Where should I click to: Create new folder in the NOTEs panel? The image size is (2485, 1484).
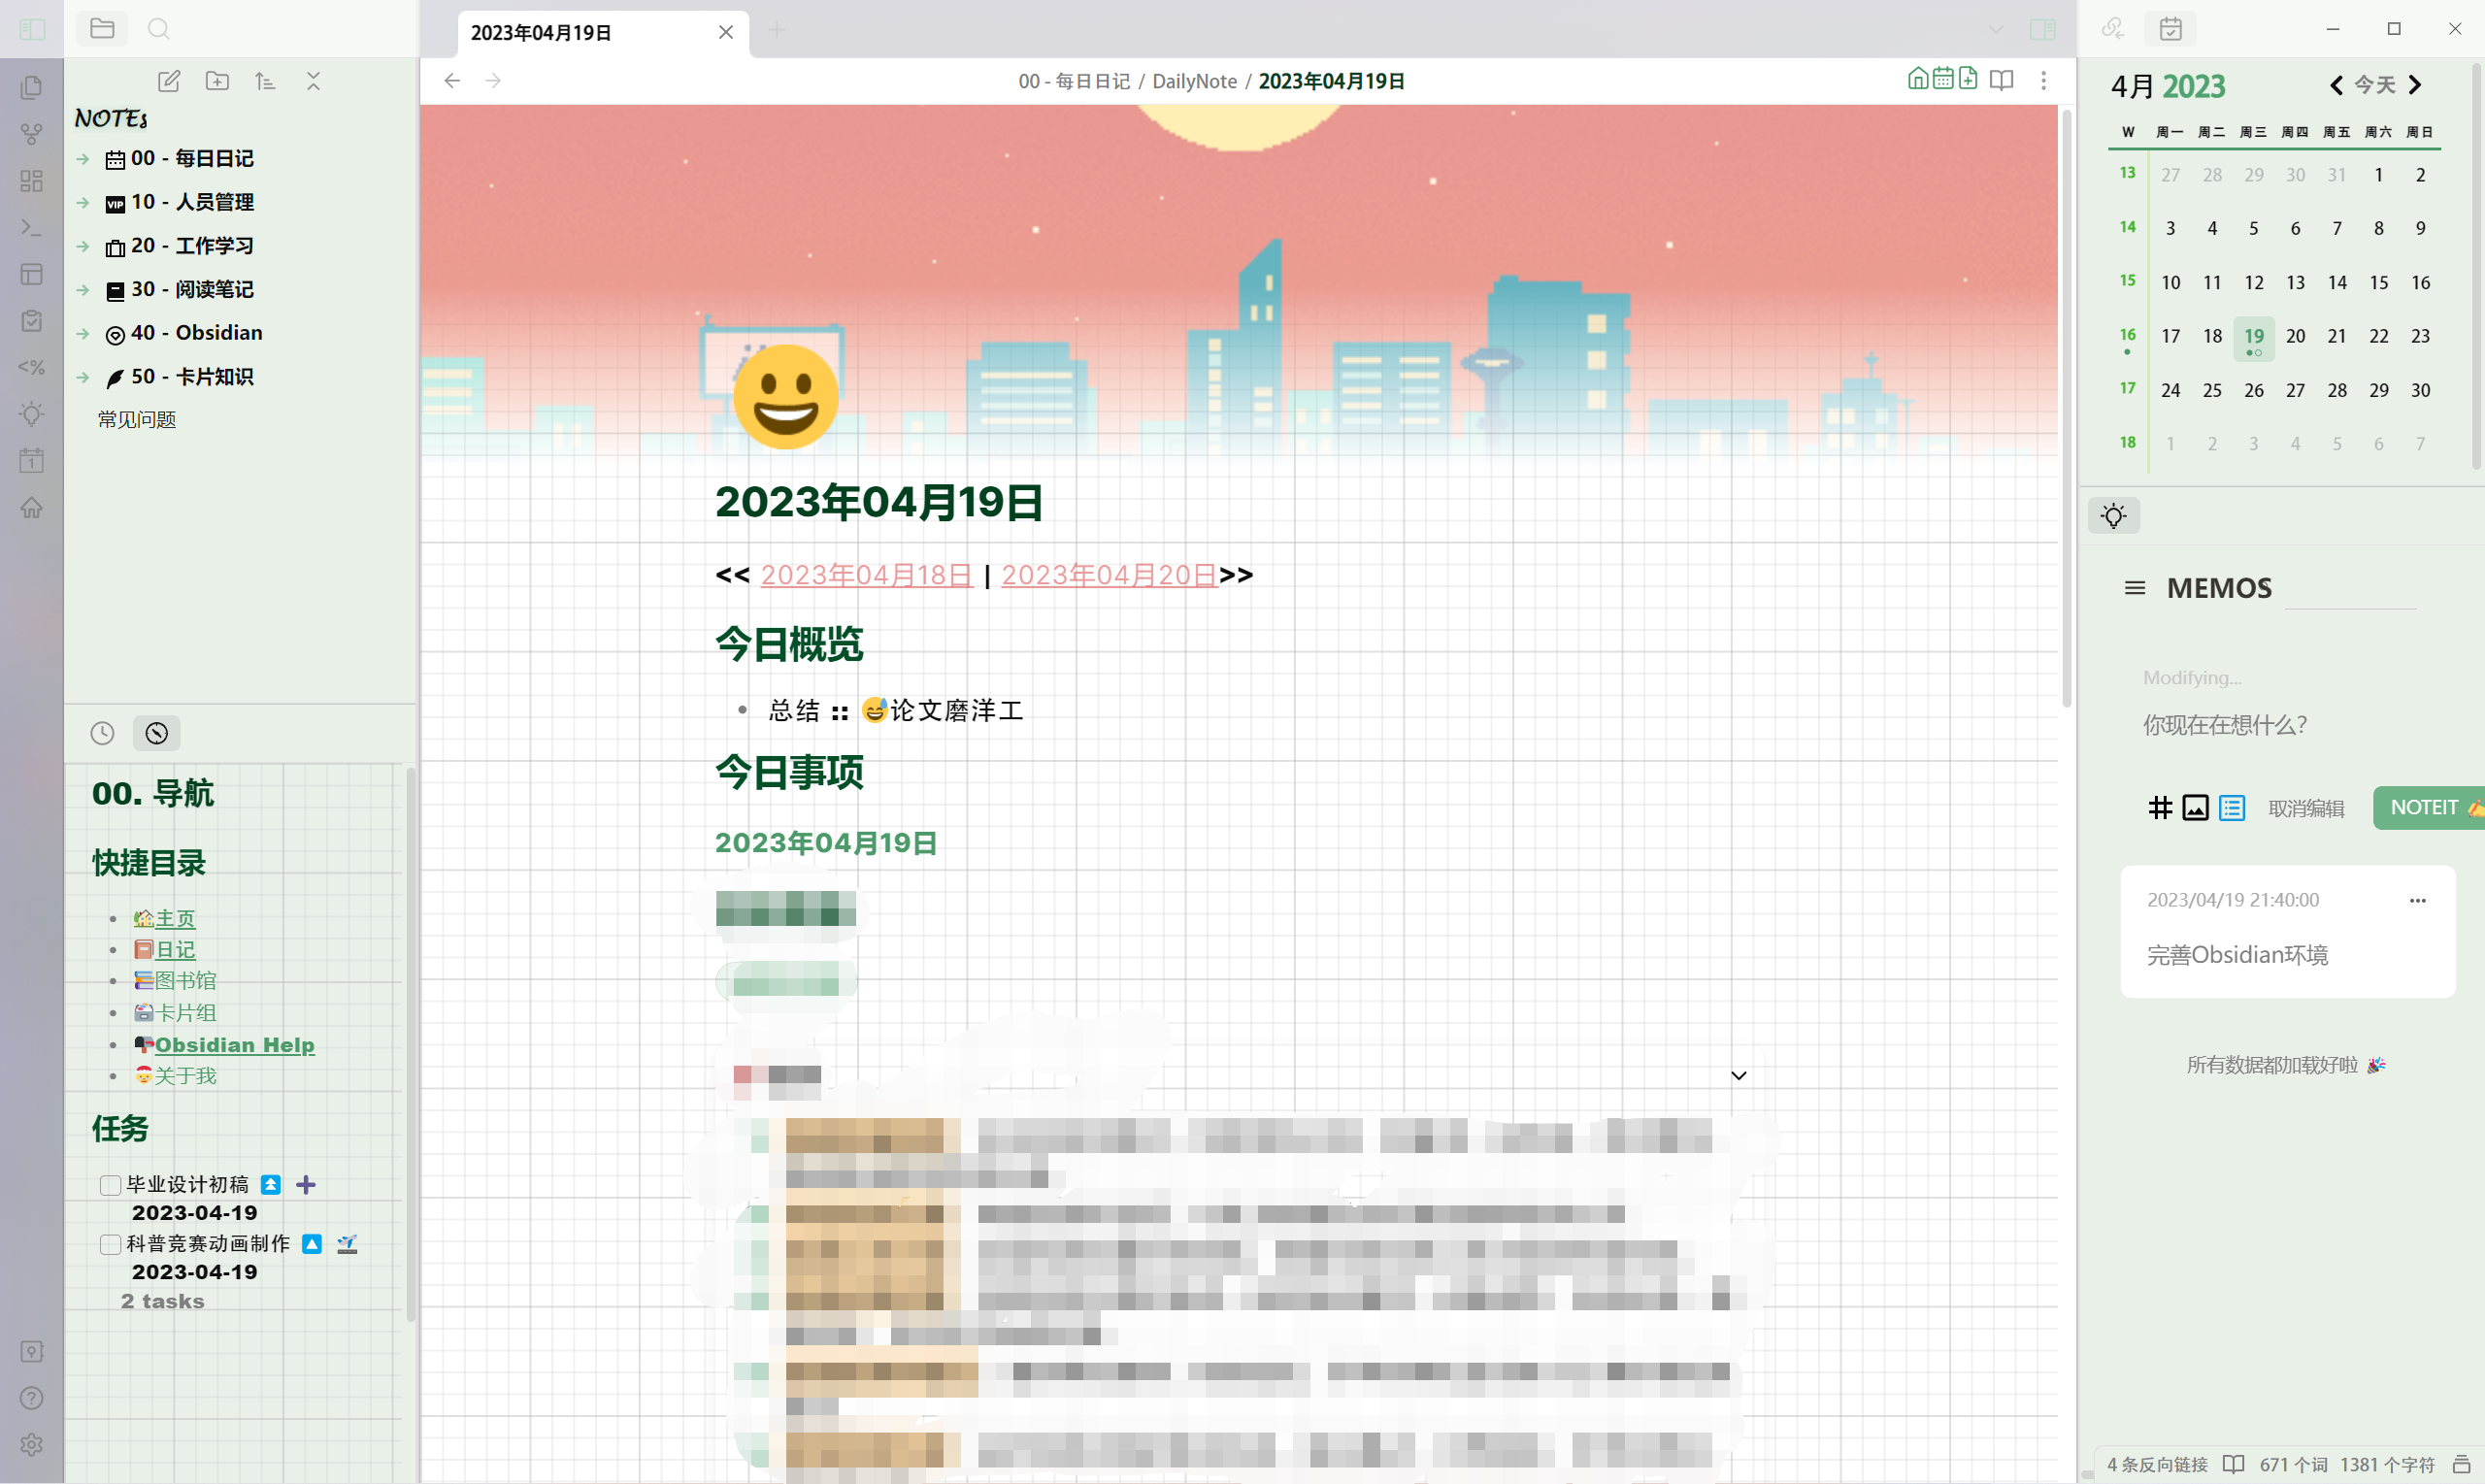pyautogui.click(x=217, y=81)
